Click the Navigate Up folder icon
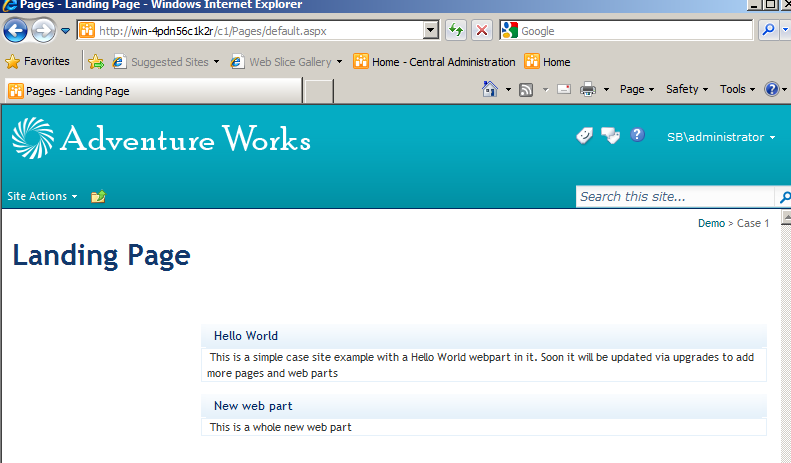This screenshot has width=791, height=463. [98, 196]
